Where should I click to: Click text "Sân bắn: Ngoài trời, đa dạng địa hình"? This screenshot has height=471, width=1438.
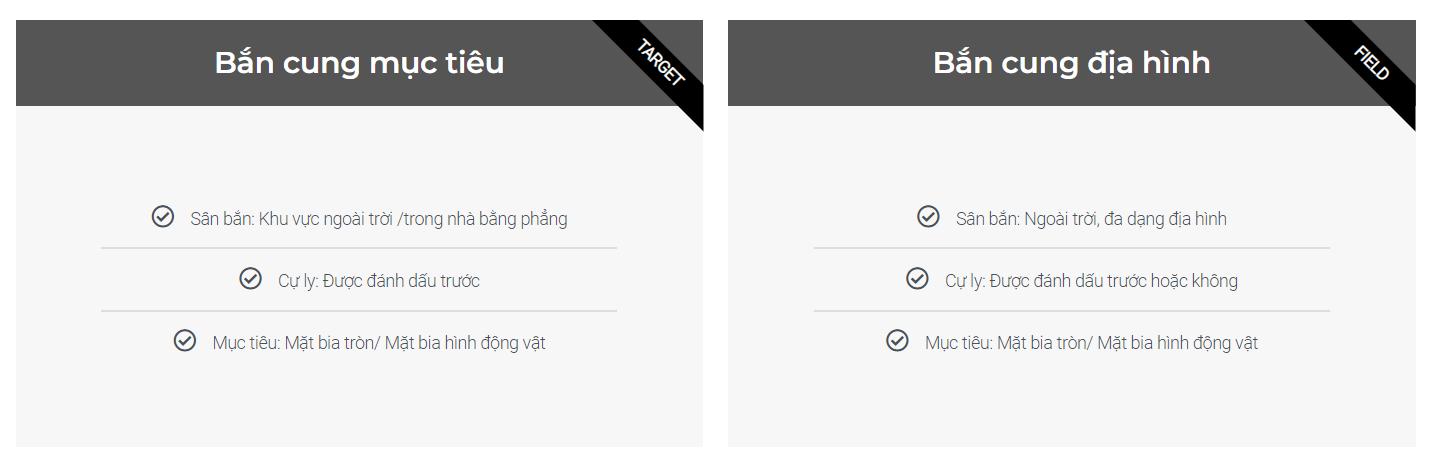click(1090, 219)
